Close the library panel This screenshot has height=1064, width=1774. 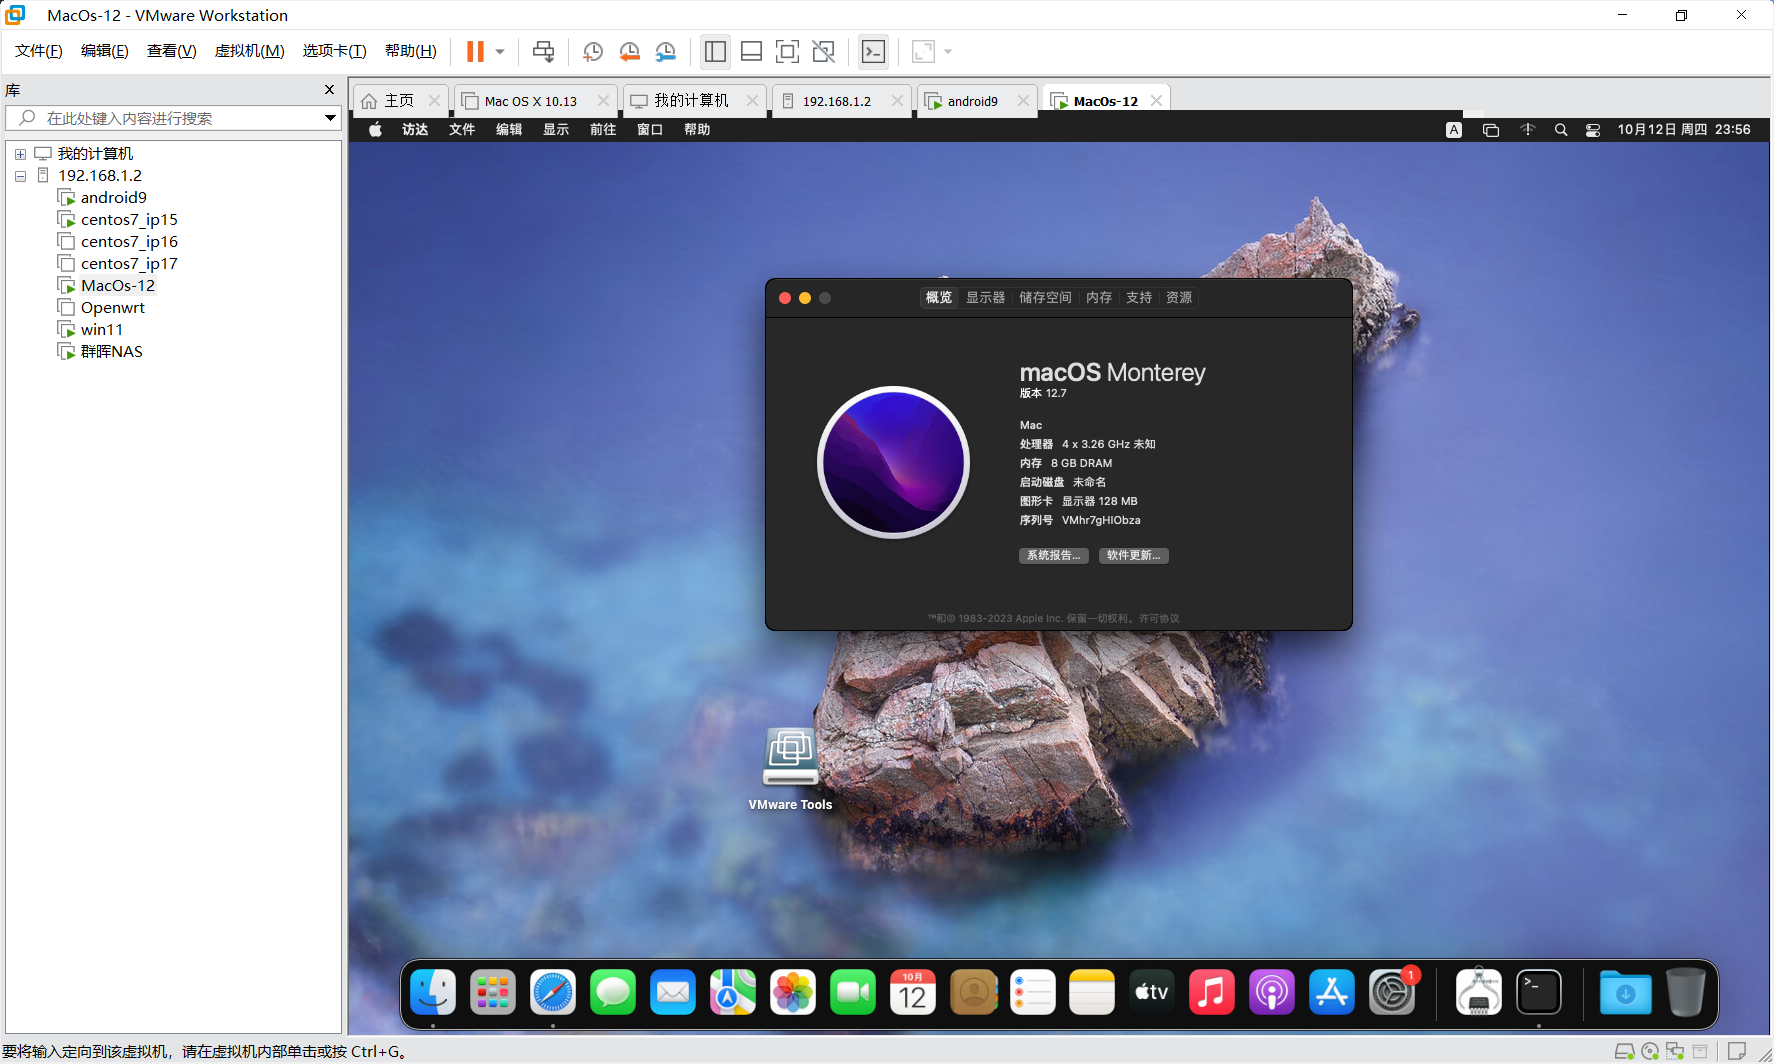point(329,90)
